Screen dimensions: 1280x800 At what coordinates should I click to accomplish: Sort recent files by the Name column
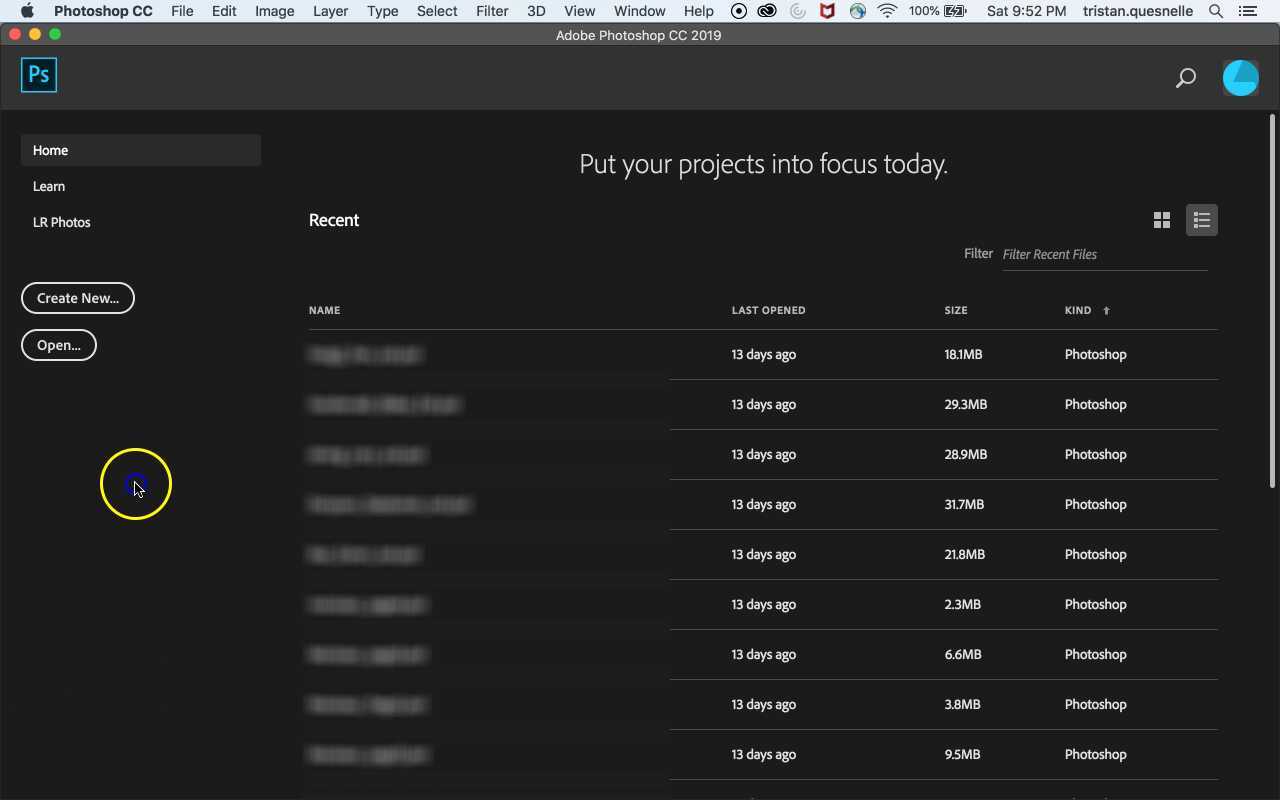324,310
